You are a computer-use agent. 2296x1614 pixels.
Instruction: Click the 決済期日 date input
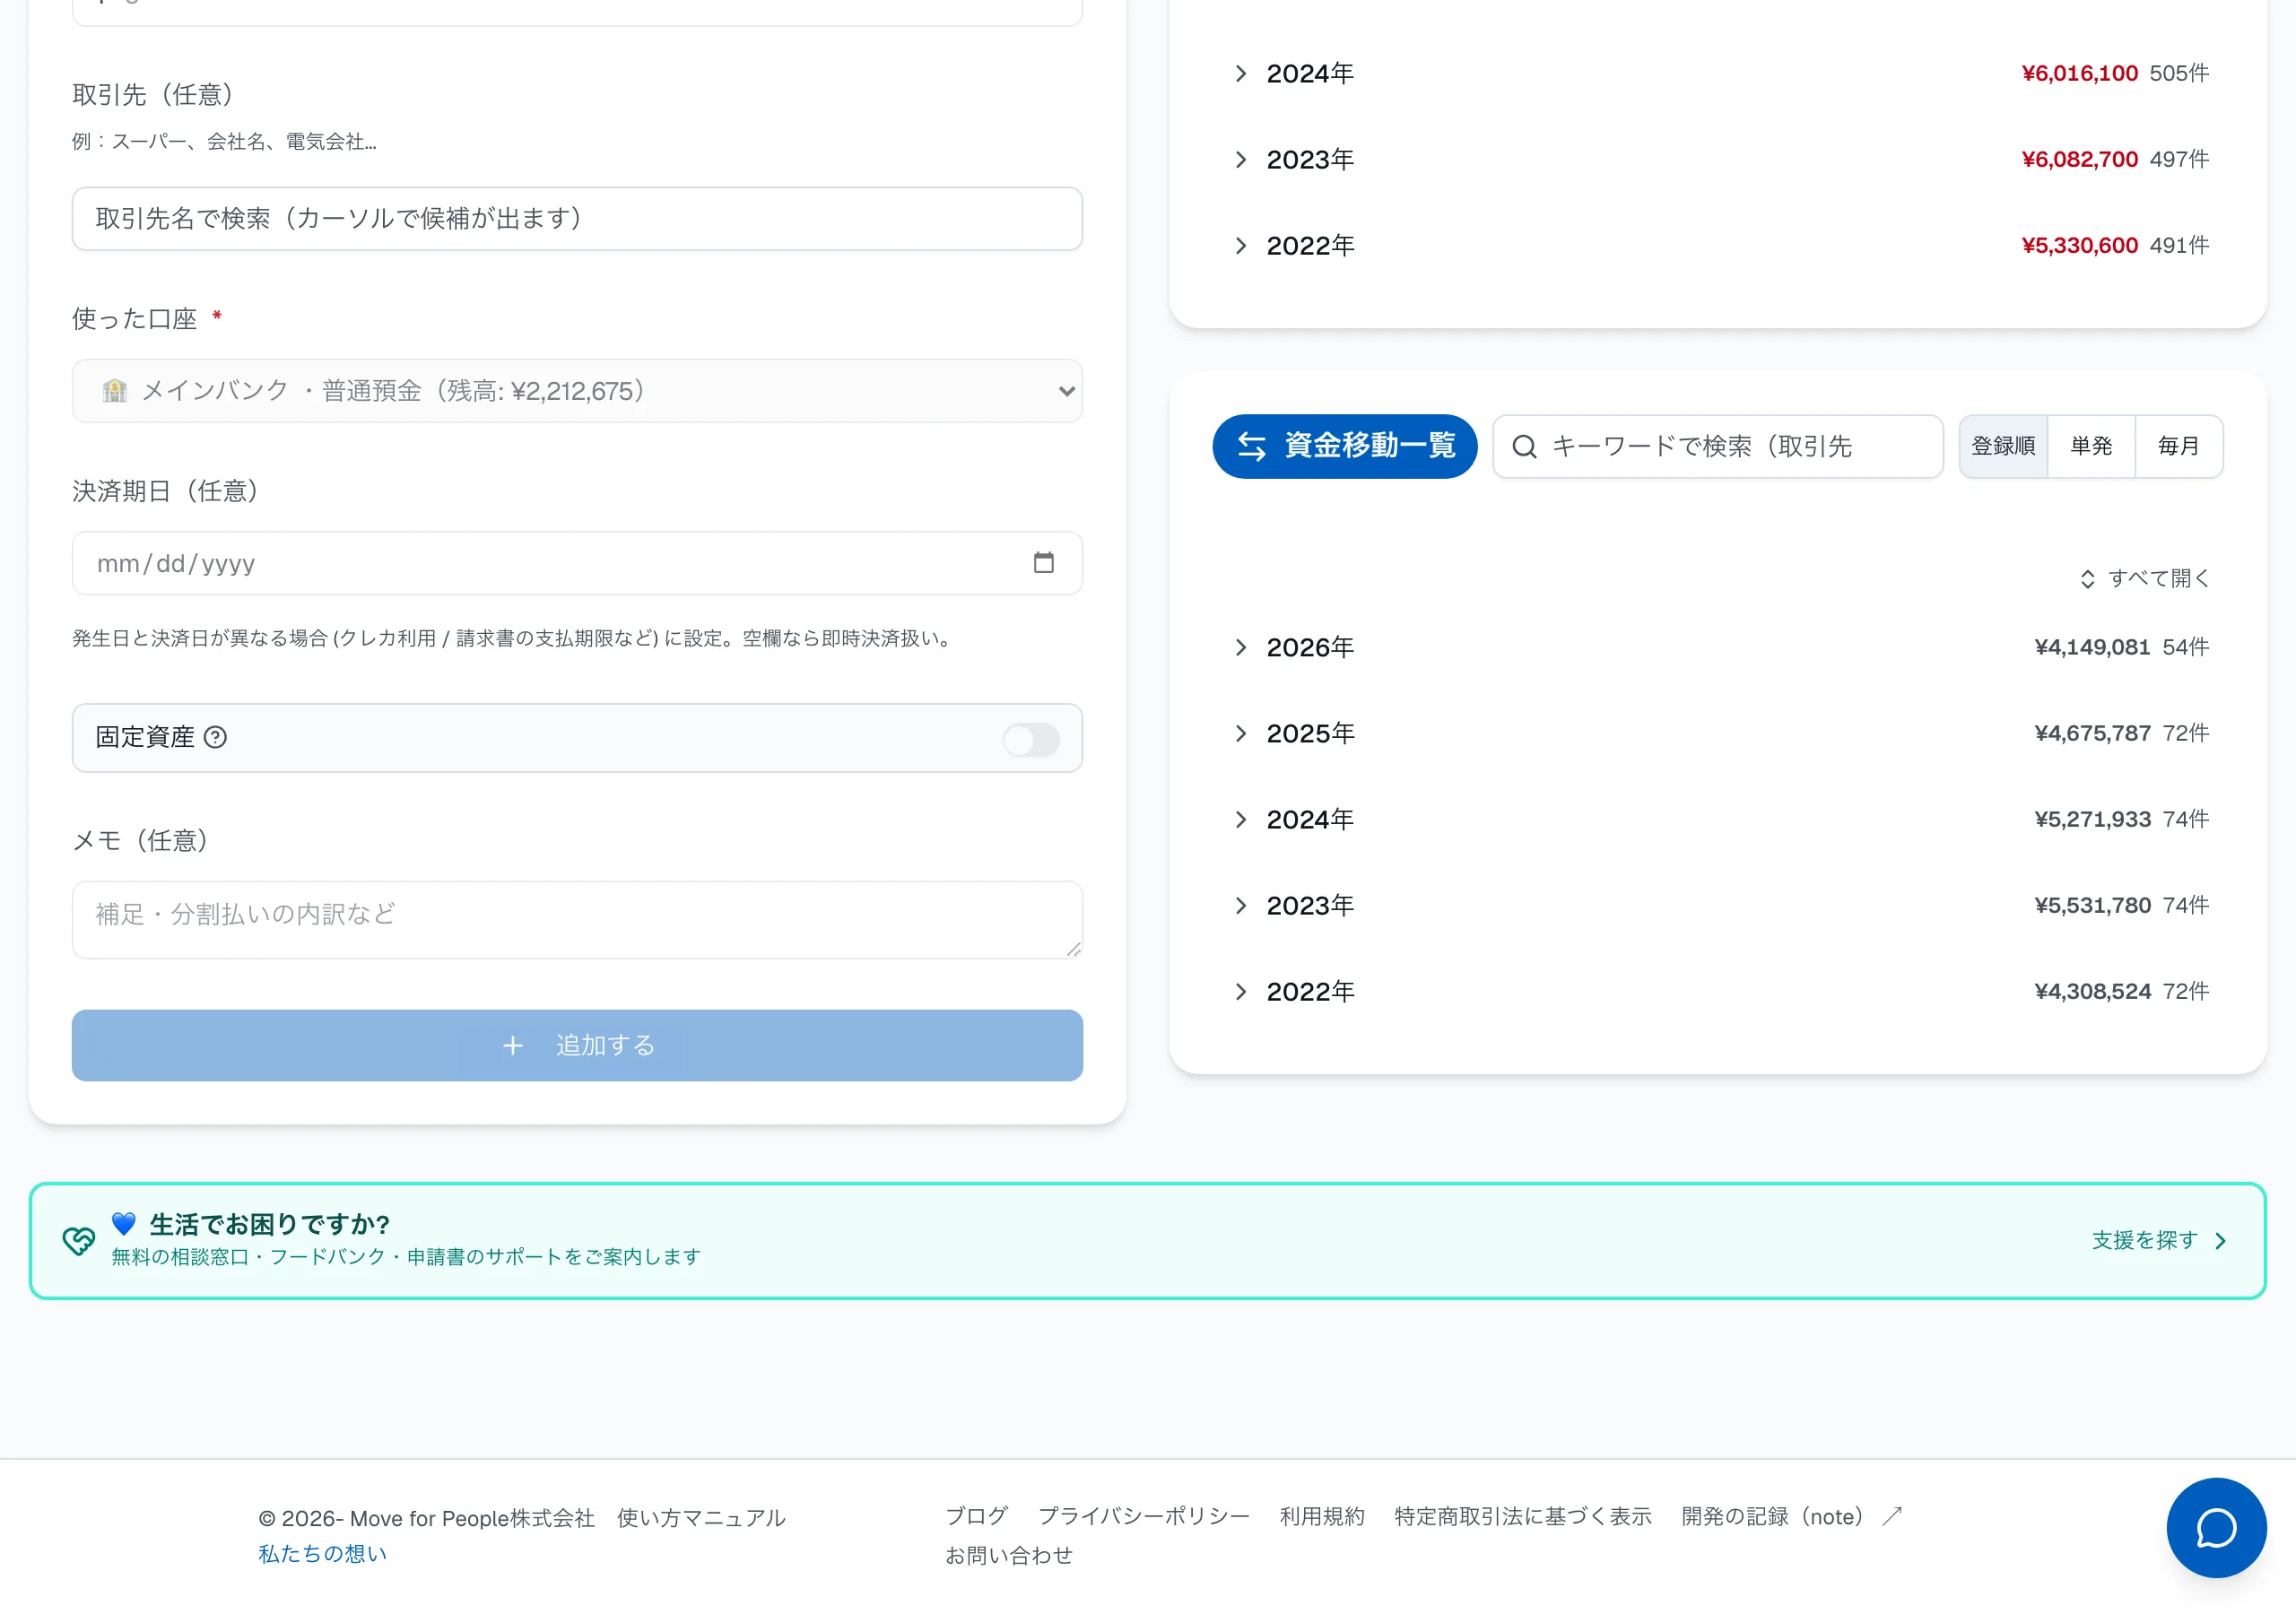[577, 564]
